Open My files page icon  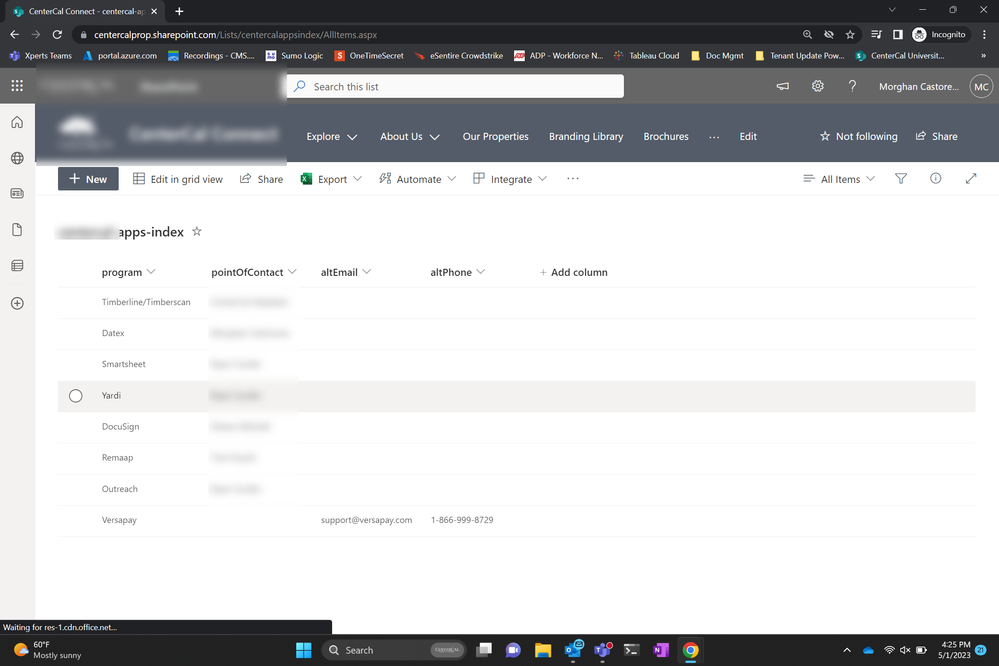coord(17,229)
